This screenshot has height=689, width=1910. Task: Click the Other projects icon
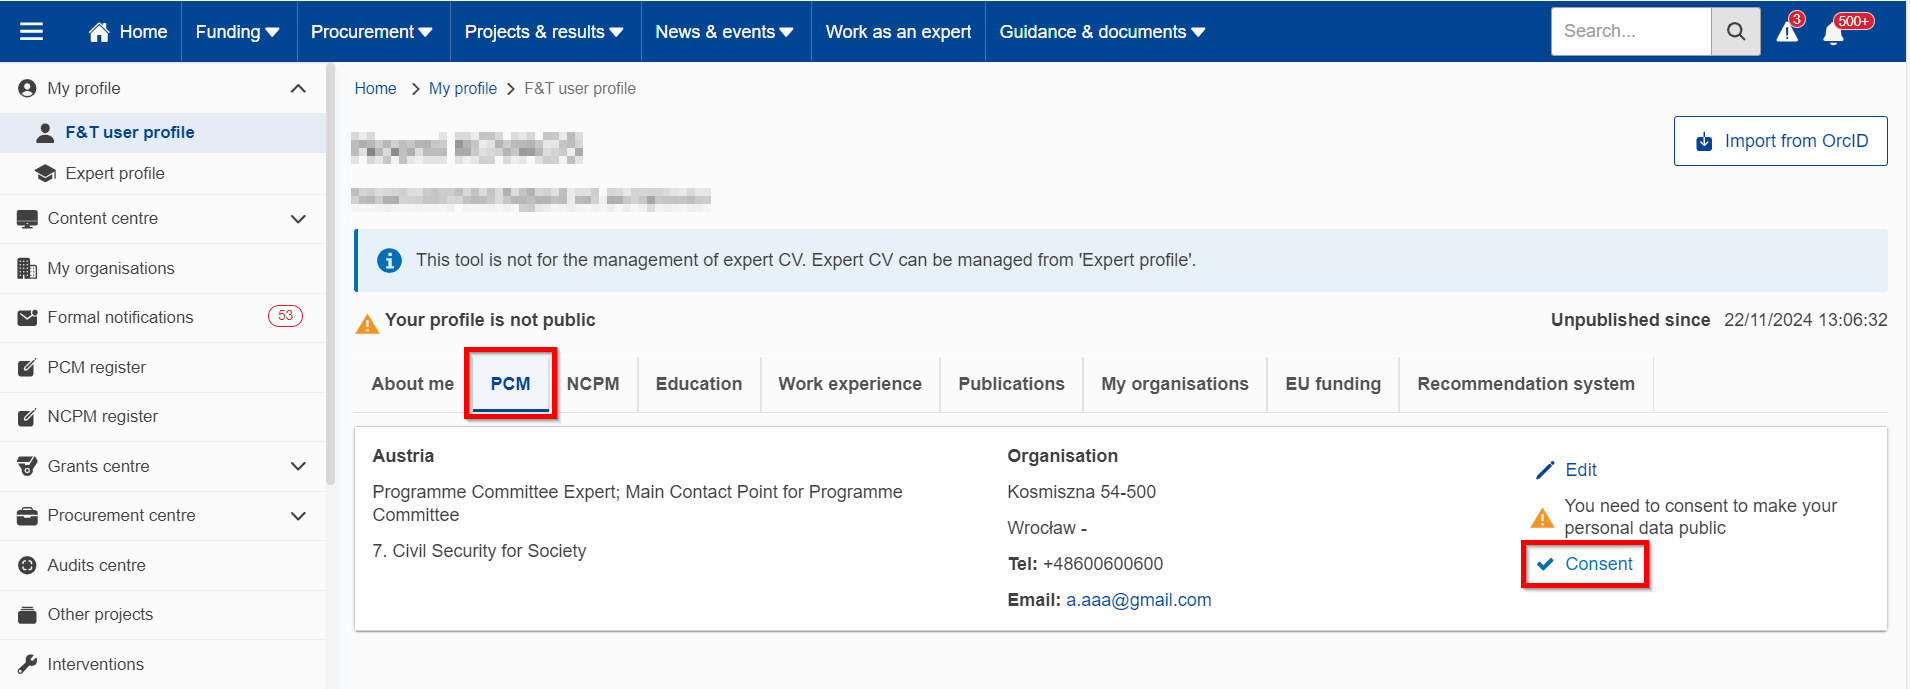click(x=27, y=614)
